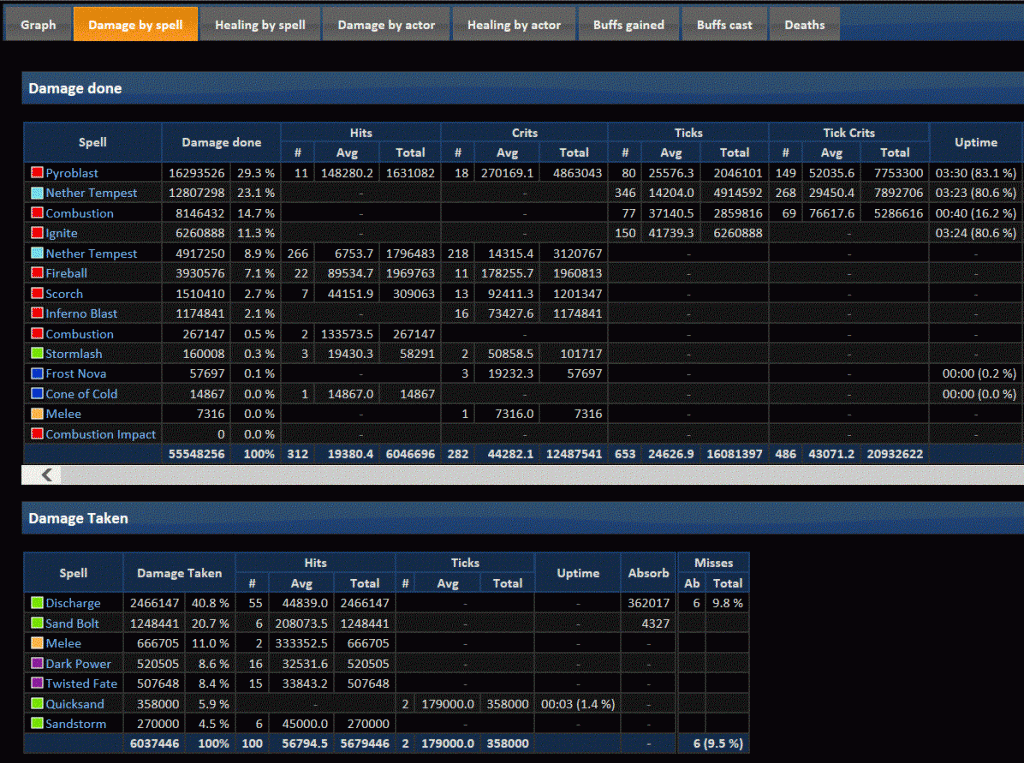Sort by the Crits column header
Viewport: 1024px width, 763px height.
click(524, 133)
